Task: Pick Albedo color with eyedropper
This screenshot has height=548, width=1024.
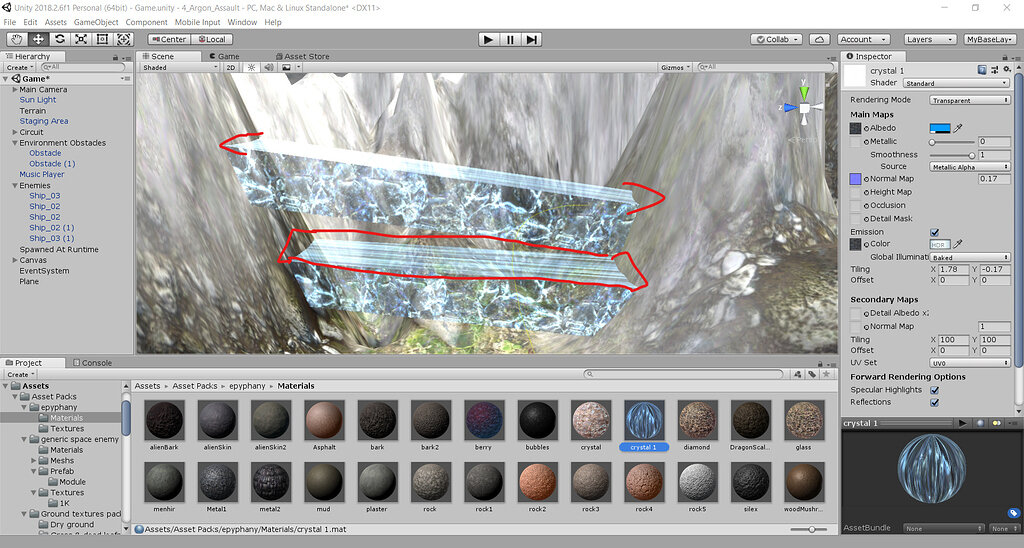Action: coord(957,129)
